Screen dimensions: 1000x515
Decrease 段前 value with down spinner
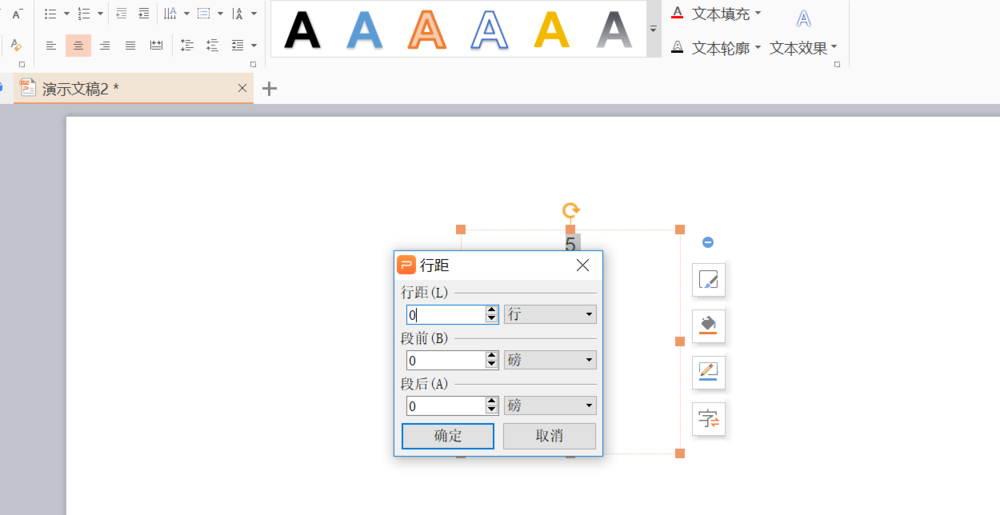(x=492, y=365)
